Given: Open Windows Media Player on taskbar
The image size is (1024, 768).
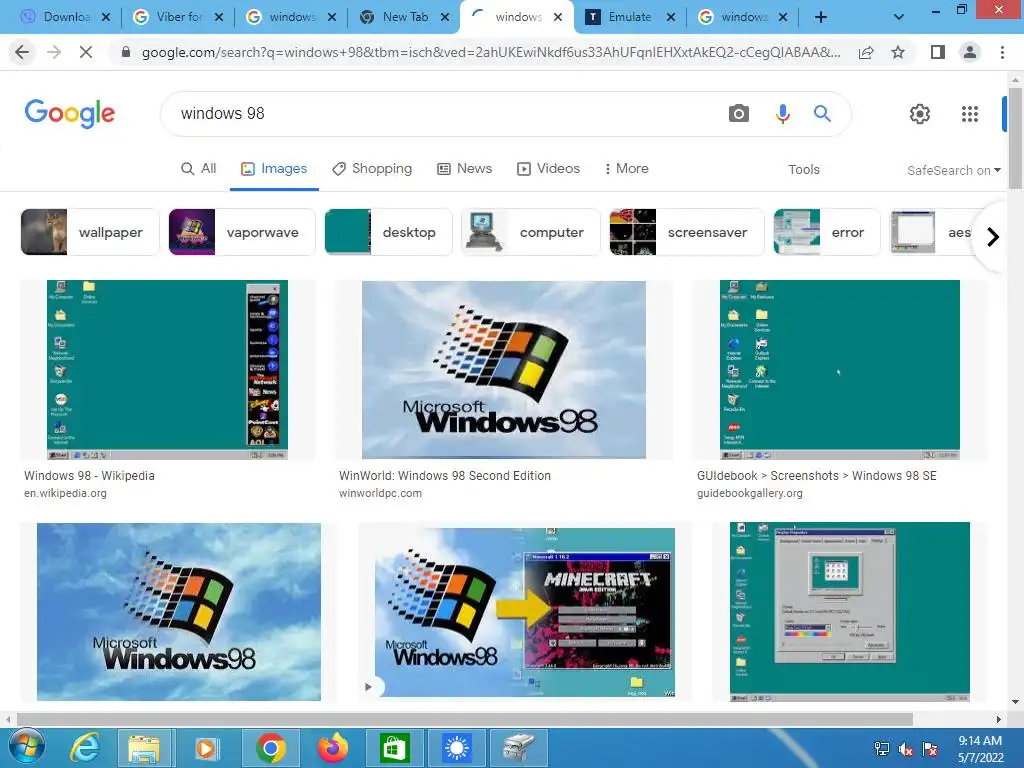Looking at the screenshot, I should 206,748.
